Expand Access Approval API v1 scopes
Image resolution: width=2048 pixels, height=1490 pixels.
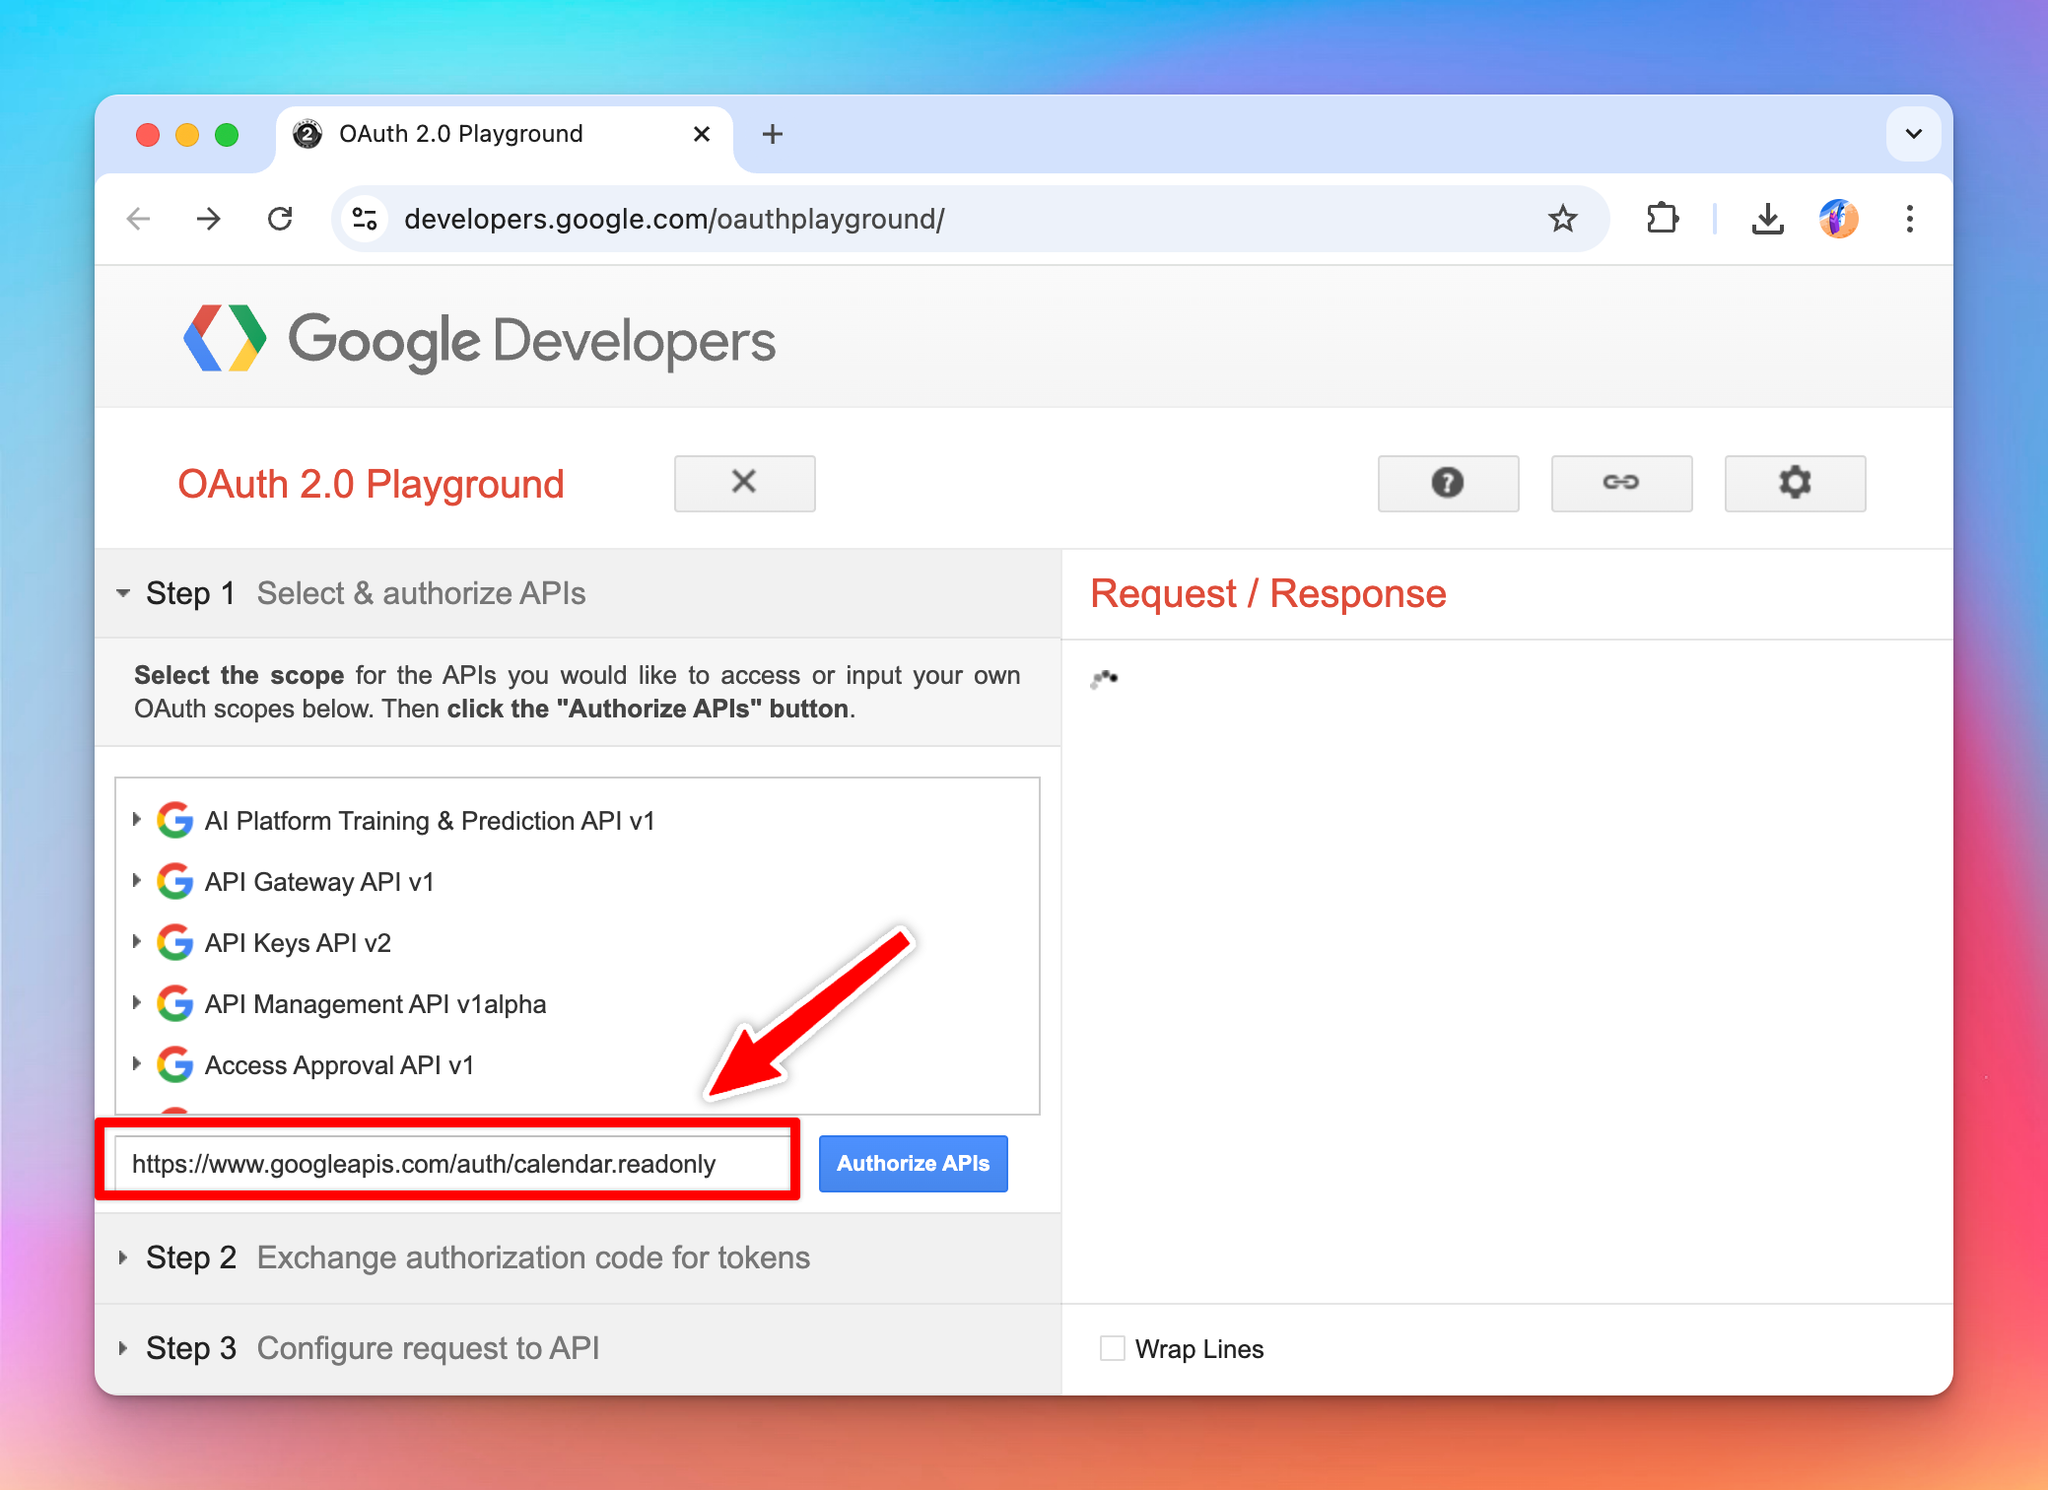137,1064
